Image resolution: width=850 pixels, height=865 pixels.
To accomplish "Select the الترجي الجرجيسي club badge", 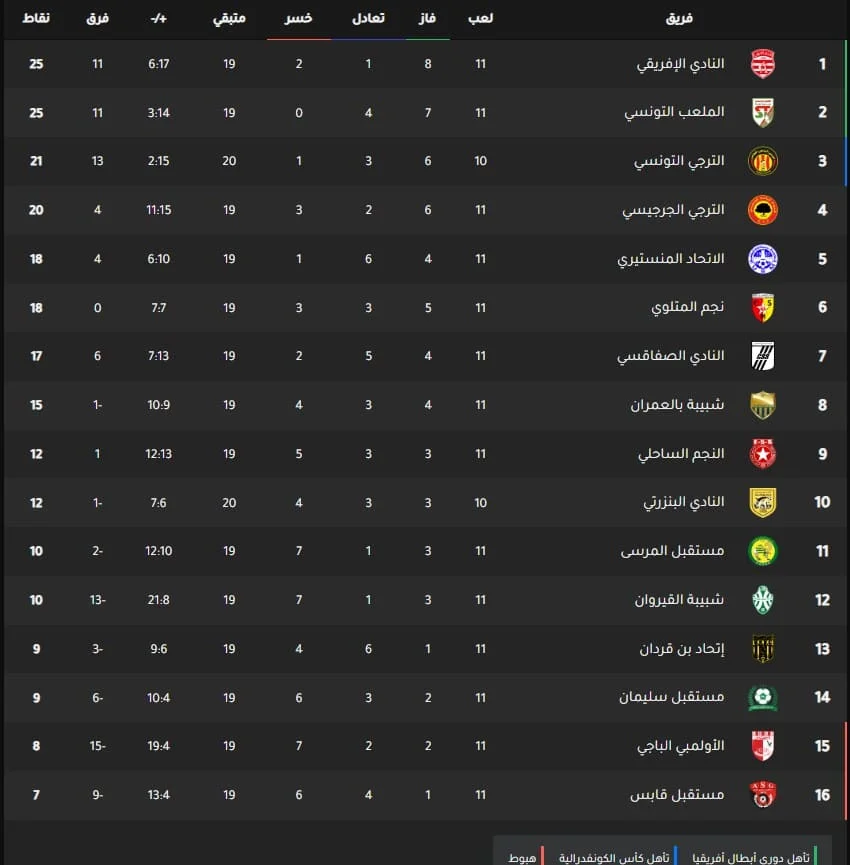I will tap(763, 210).
